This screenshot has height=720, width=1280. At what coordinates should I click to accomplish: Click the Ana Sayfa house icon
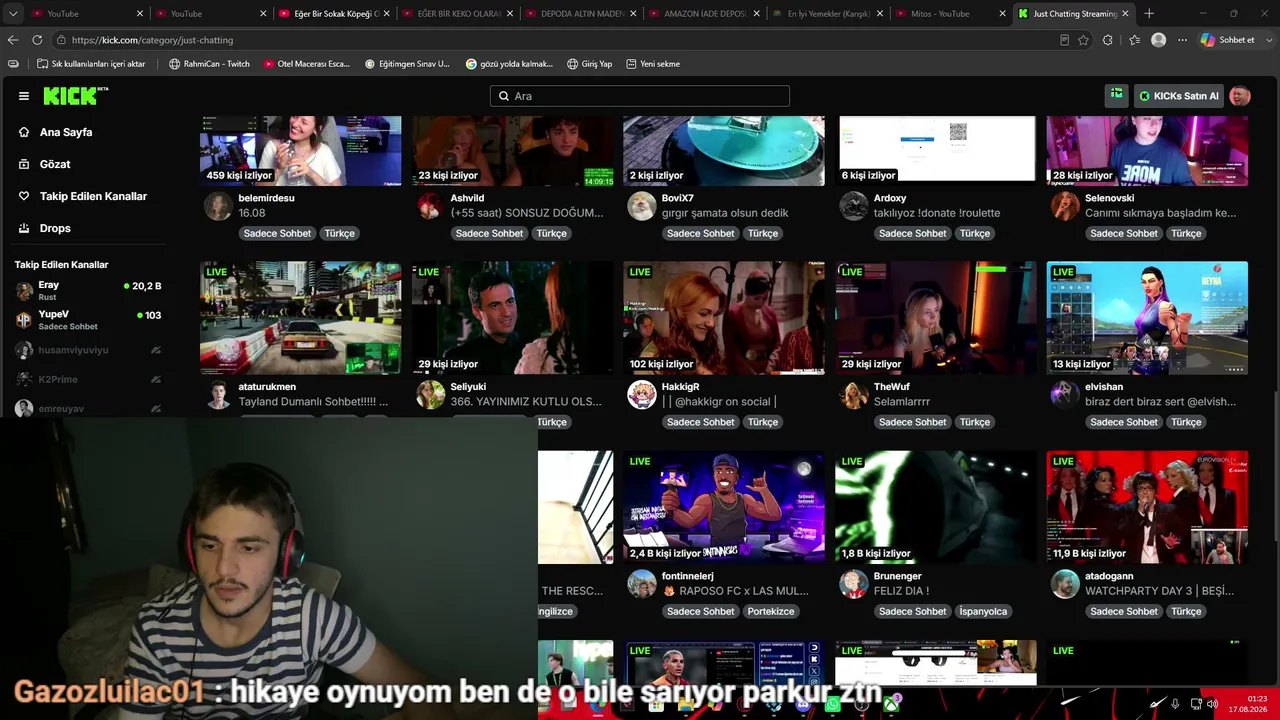click(x=24, y=132)
